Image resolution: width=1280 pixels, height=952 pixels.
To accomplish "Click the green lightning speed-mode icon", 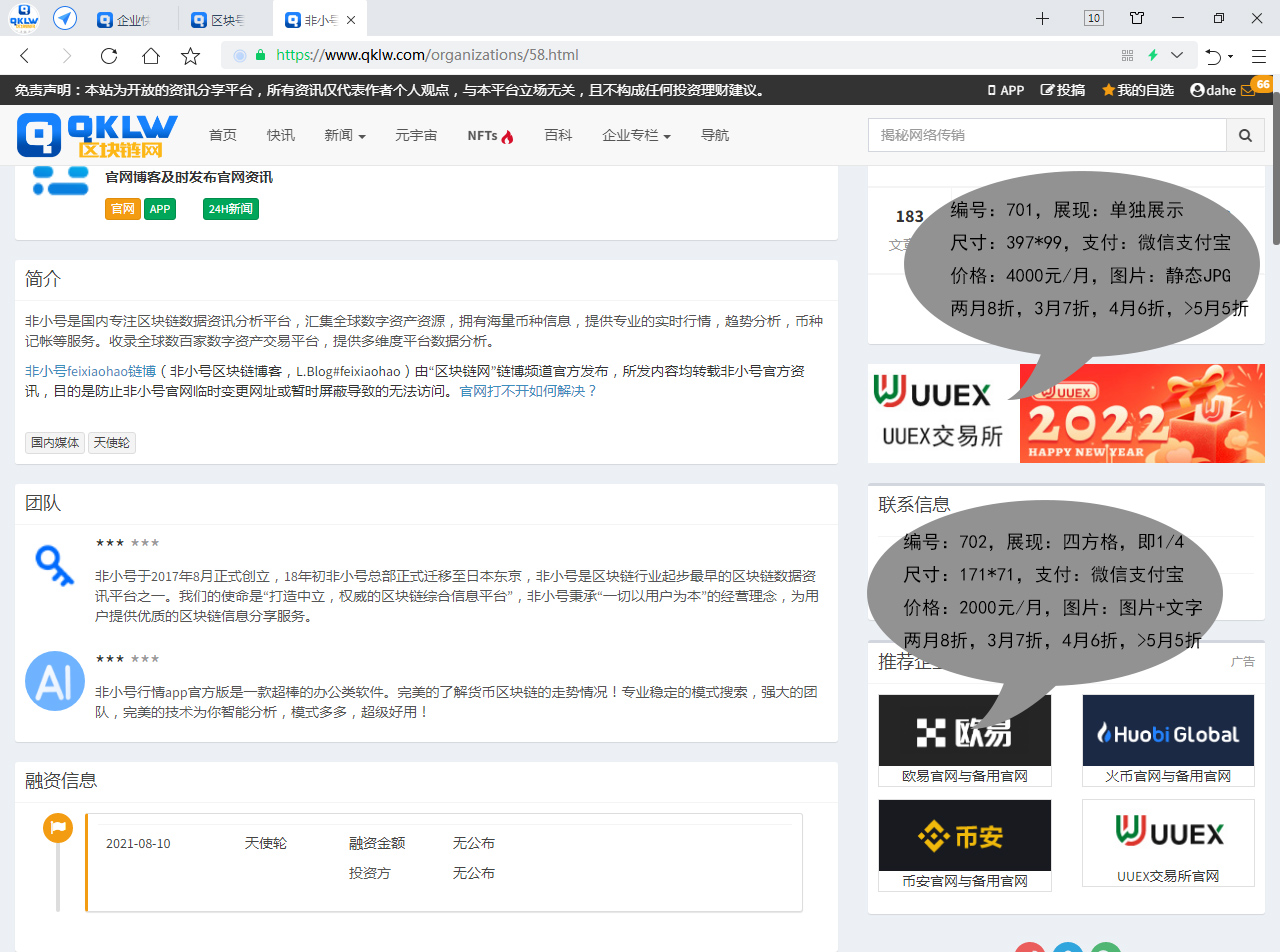I will 1153,55.
